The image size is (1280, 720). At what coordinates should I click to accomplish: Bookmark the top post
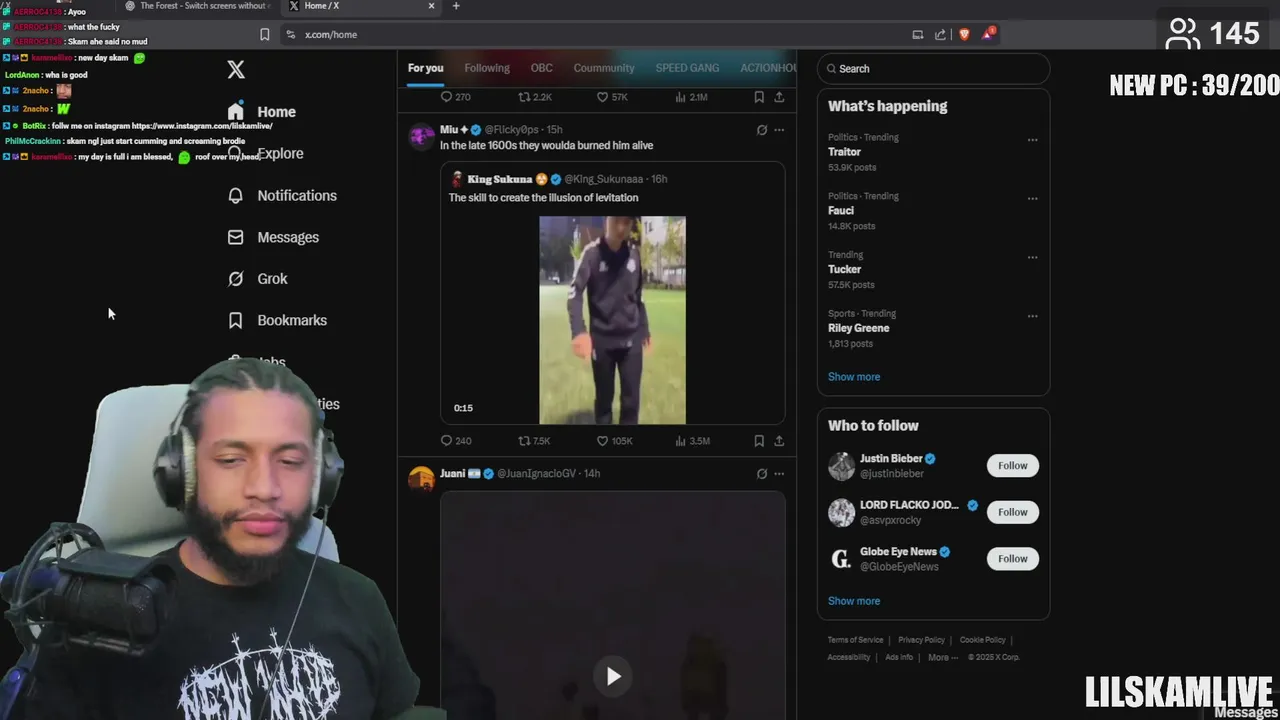pos(759,97)
